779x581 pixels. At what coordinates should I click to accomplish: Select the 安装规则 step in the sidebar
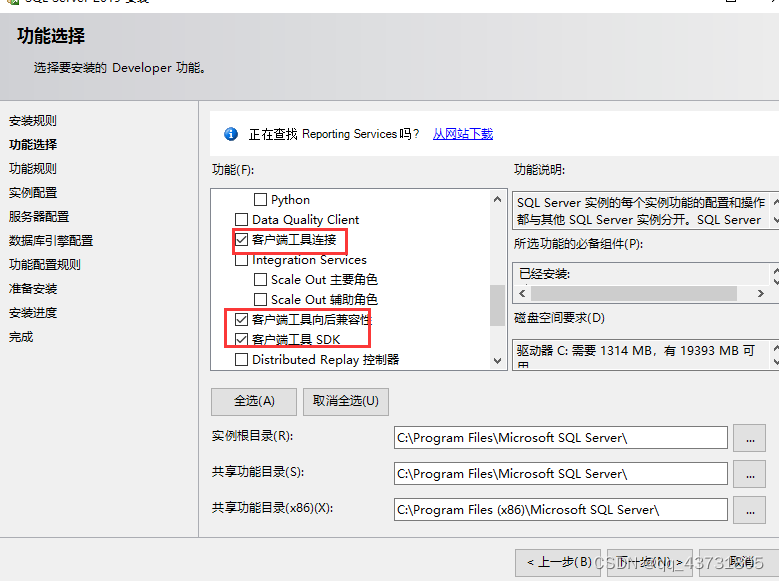pos(33,121)
